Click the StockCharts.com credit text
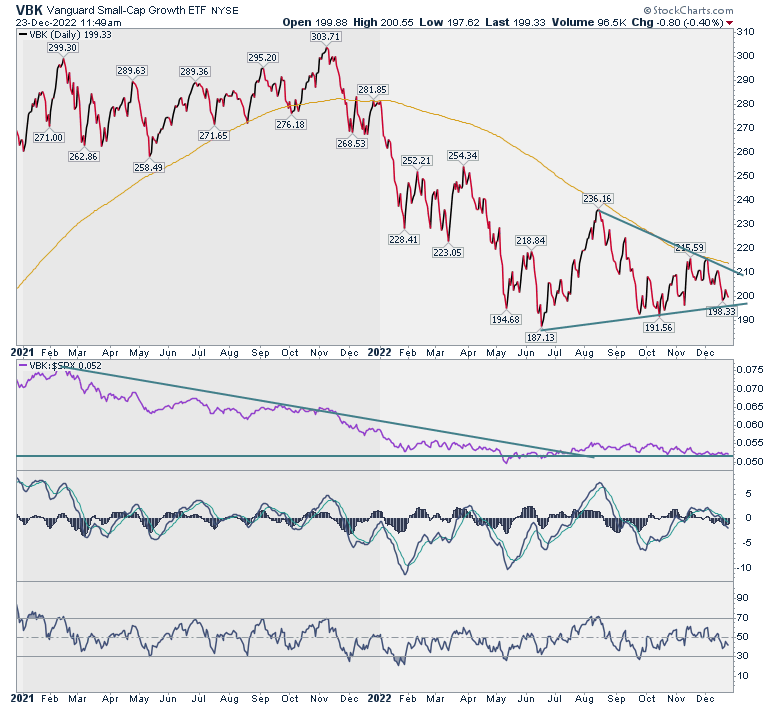This screenshot has width=780, height=707. [688, 10]
